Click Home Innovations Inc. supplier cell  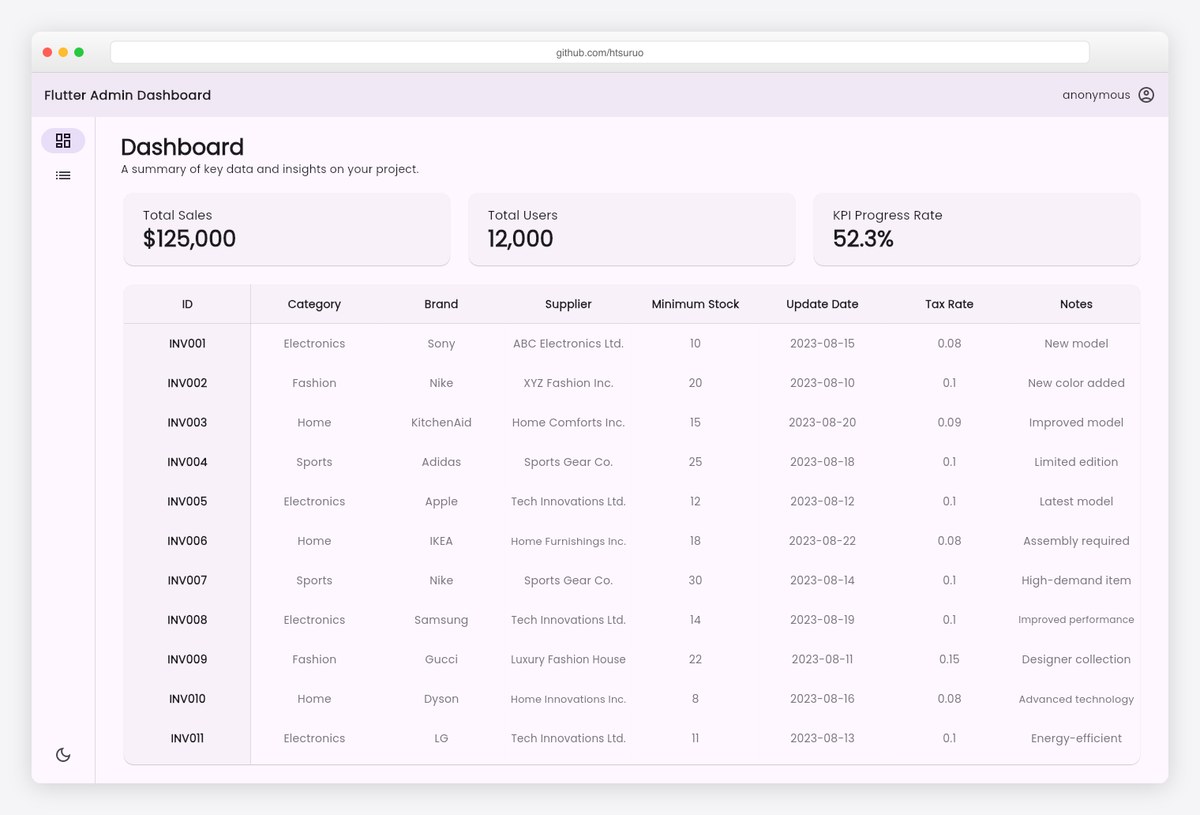click(x=568, y=699)
